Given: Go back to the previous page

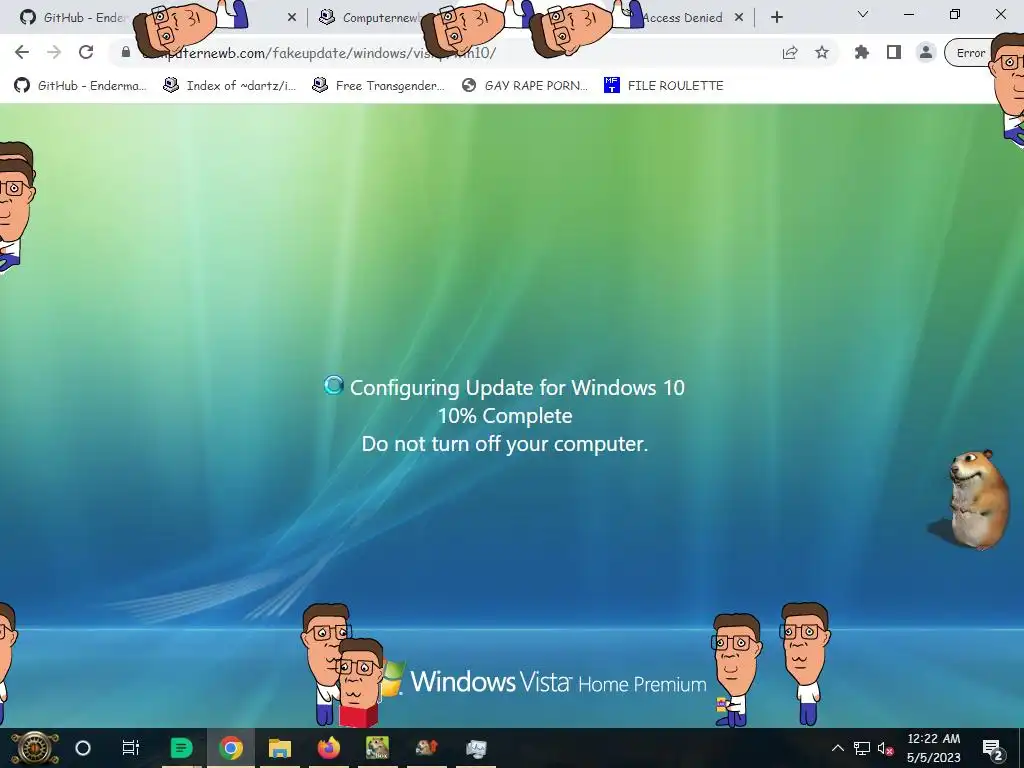Looking at the screenshot, I should (22, 52).
